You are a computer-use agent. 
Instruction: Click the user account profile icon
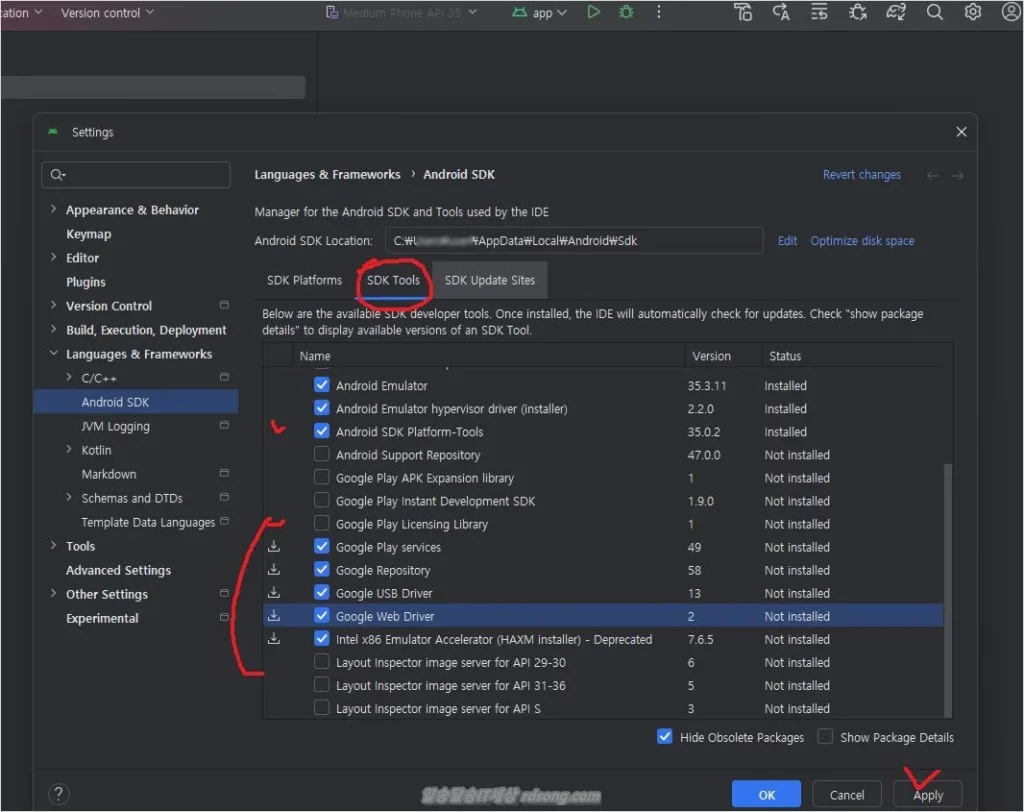1011,12
